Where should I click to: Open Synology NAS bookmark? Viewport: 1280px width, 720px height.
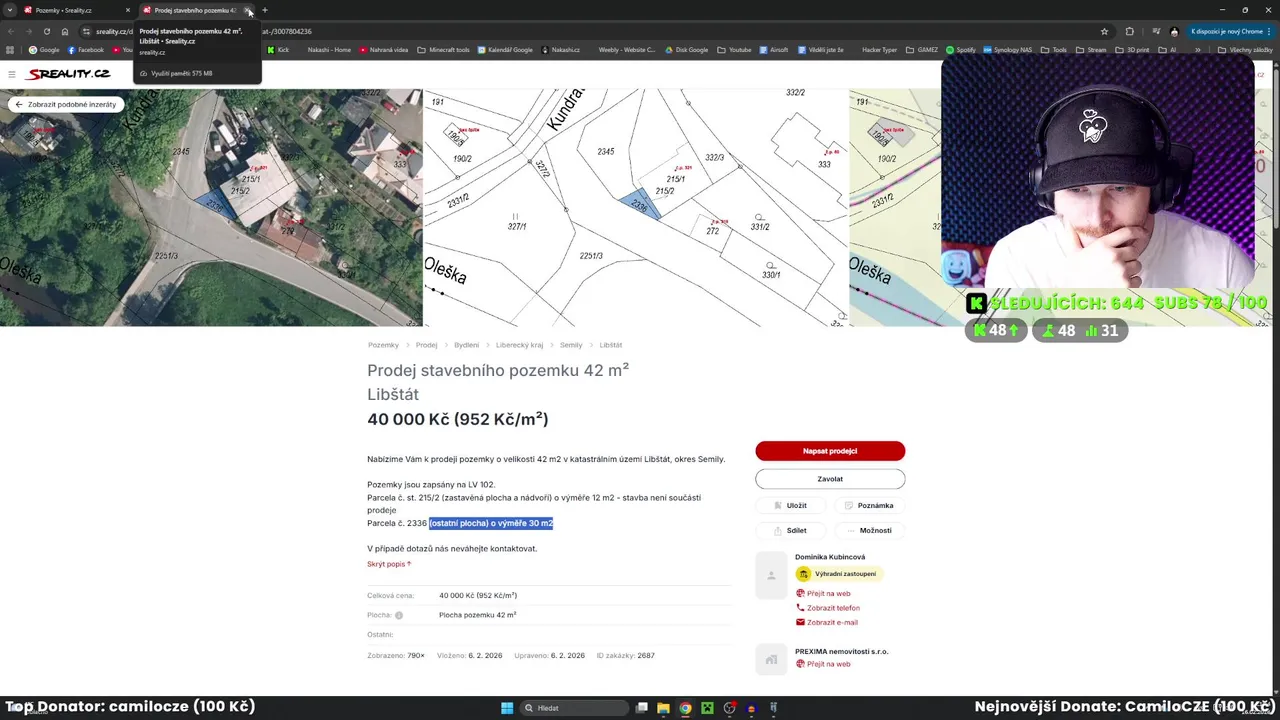tap(1008, 50)
